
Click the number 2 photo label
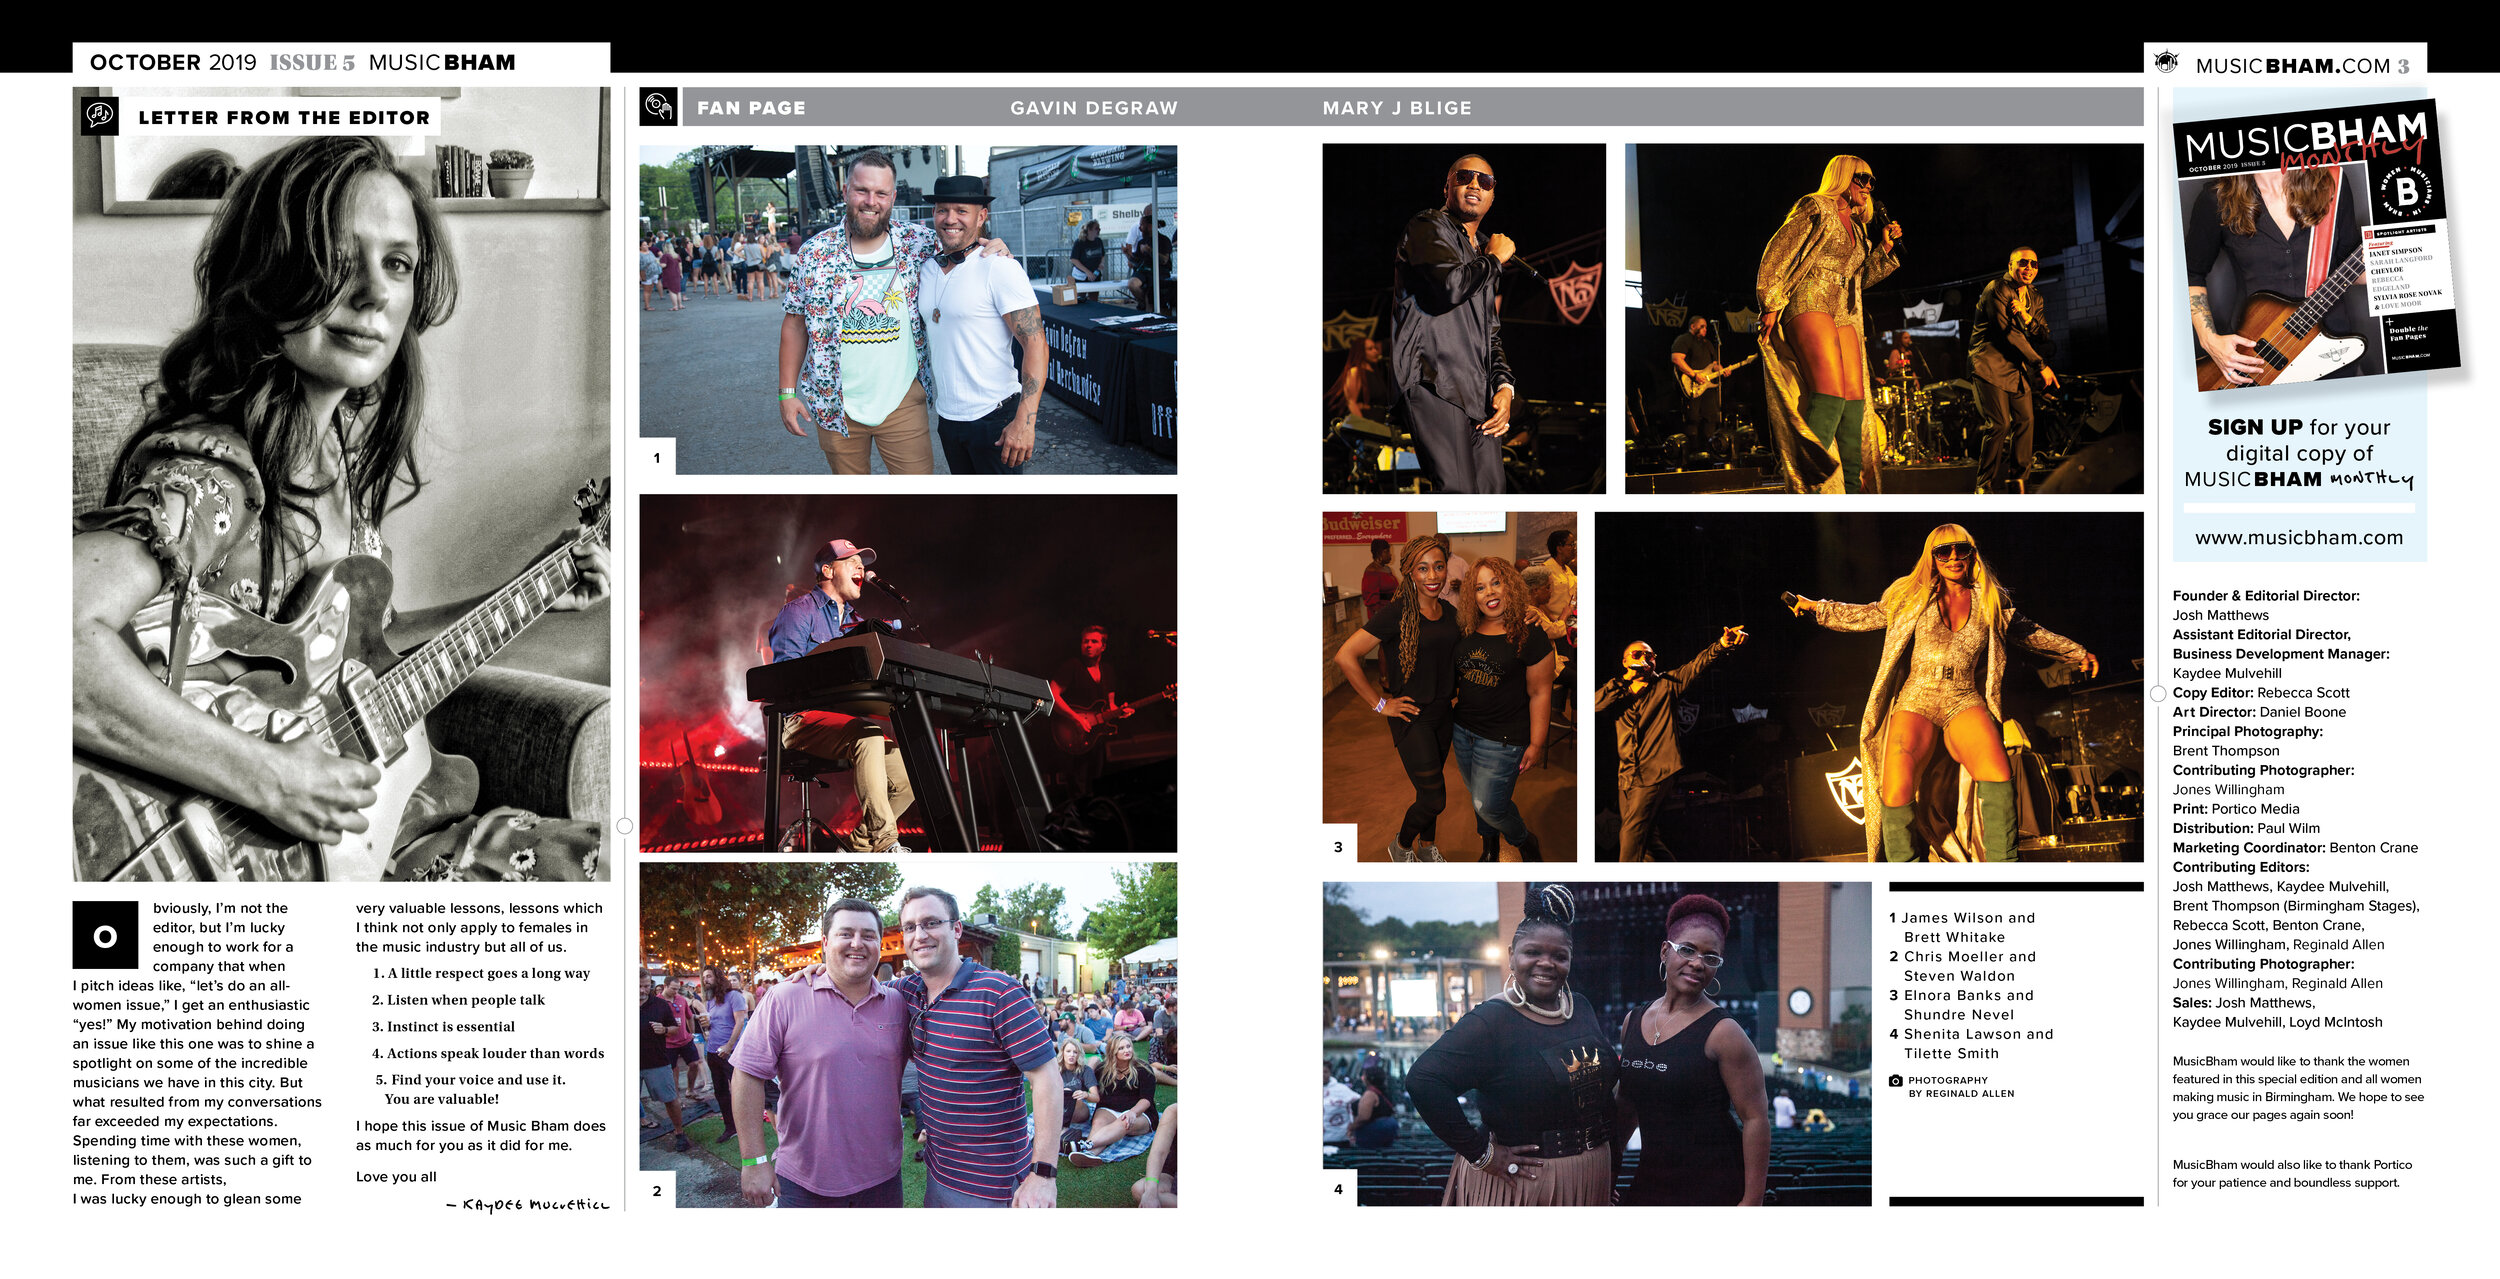tap(657, 1190)
